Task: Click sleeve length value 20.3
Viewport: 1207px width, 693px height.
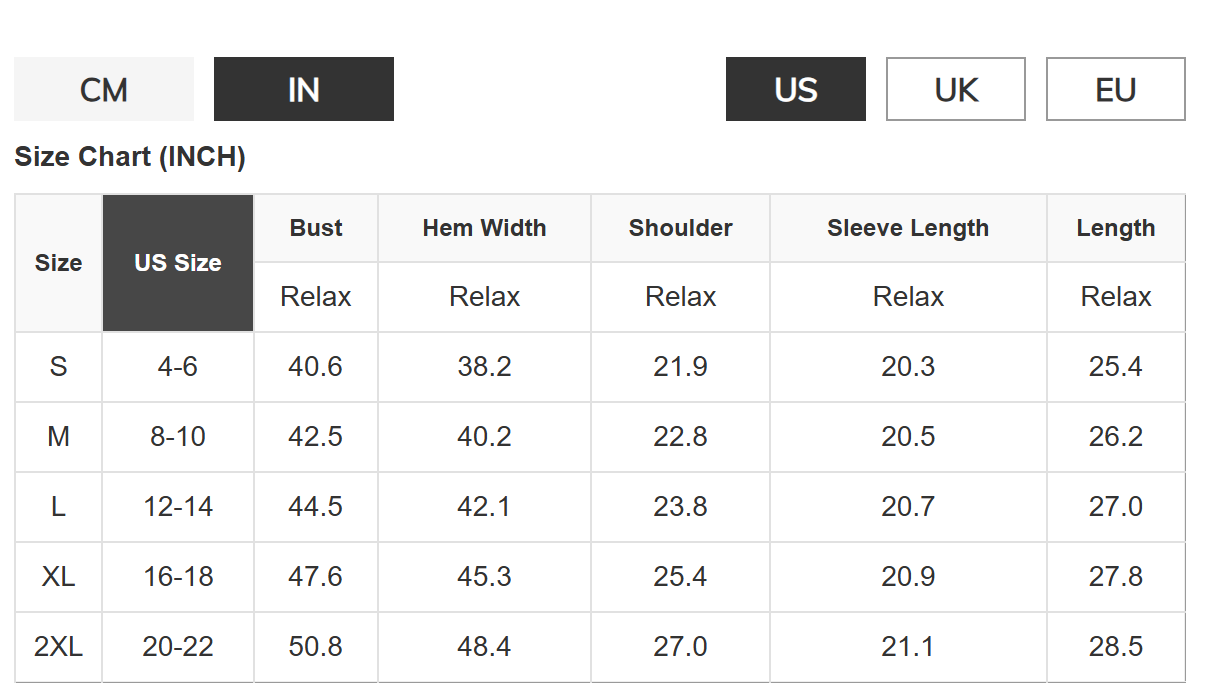Action: (908, 367)
